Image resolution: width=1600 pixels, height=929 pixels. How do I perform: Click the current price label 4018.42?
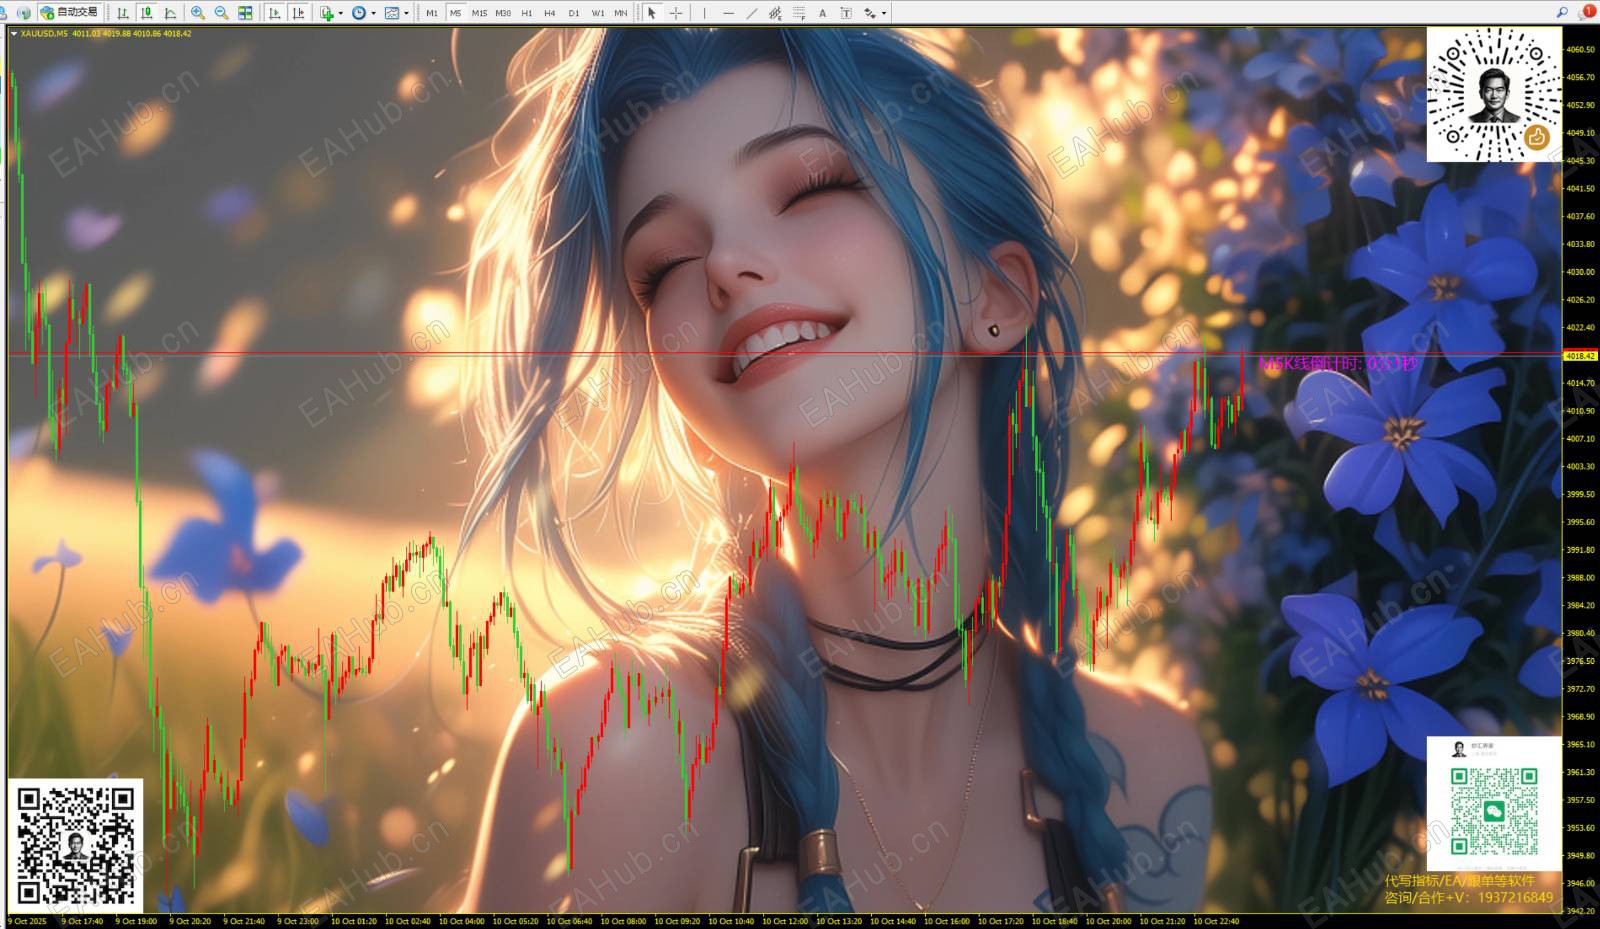(1581, 355)
